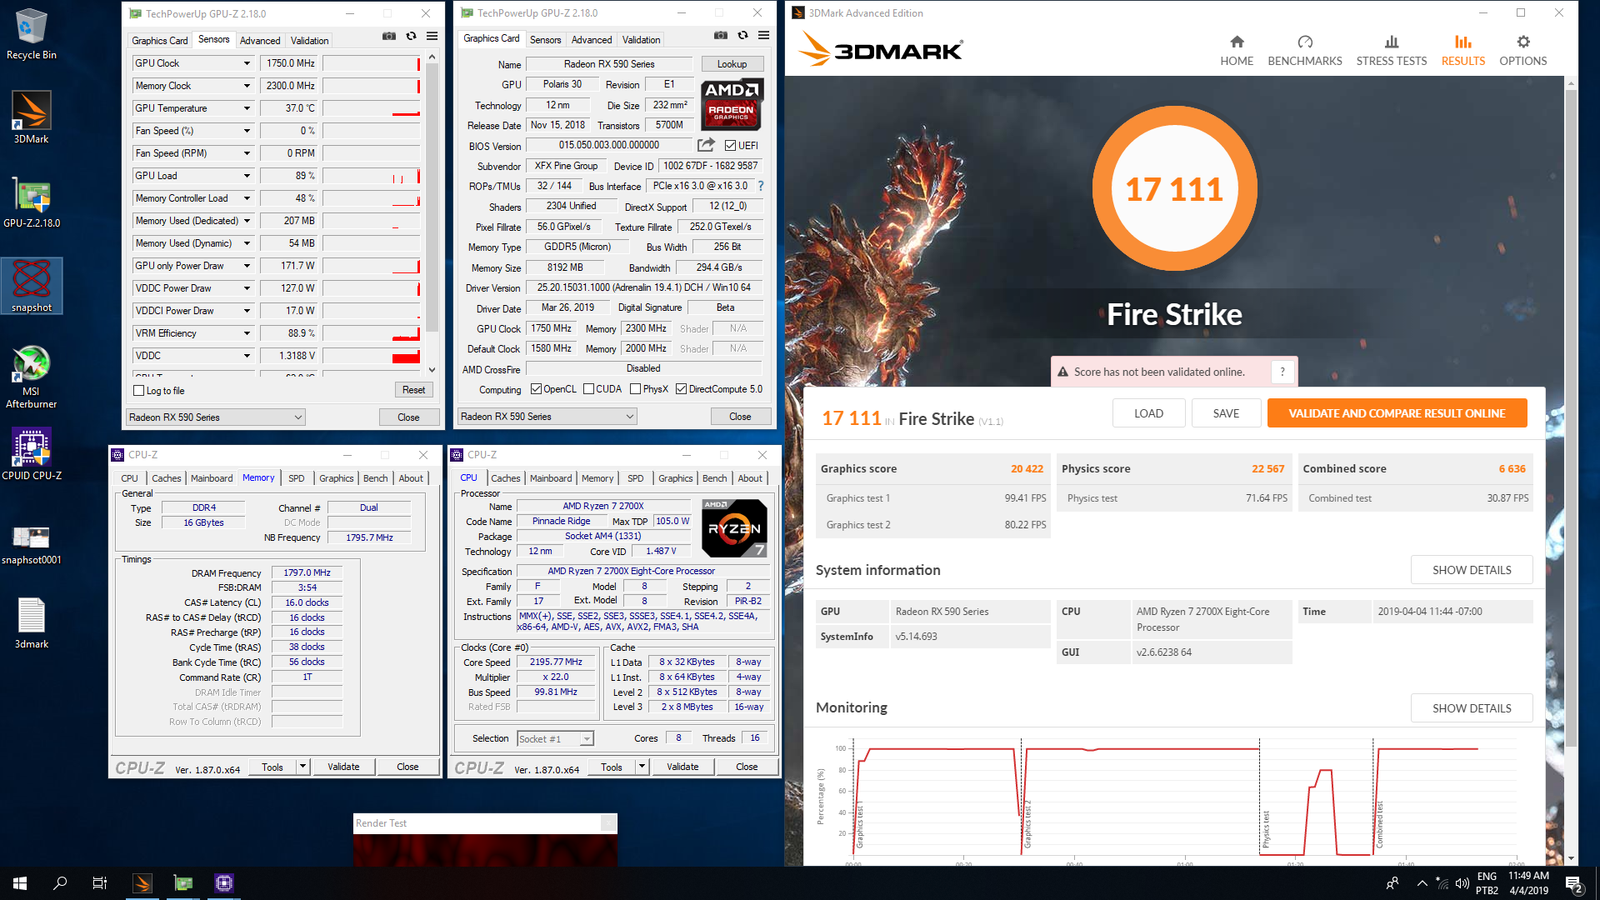
Task: Open the 3DMark Home section
Action: pos(1236,50)
